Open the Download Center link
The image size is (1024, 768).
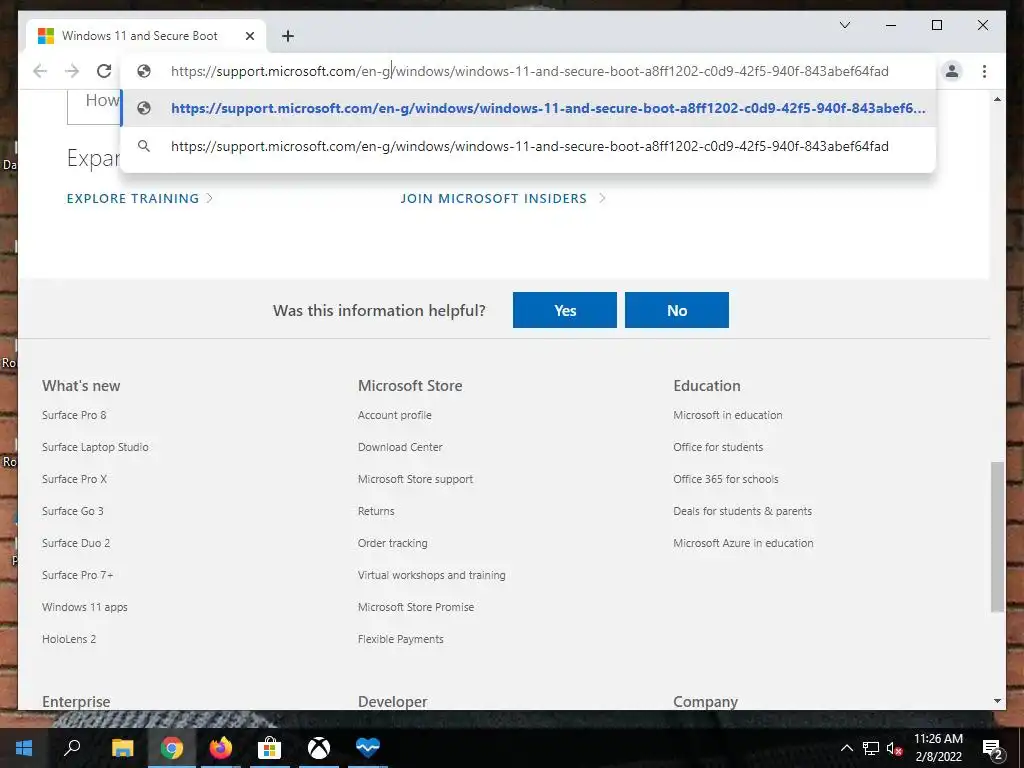400,447
